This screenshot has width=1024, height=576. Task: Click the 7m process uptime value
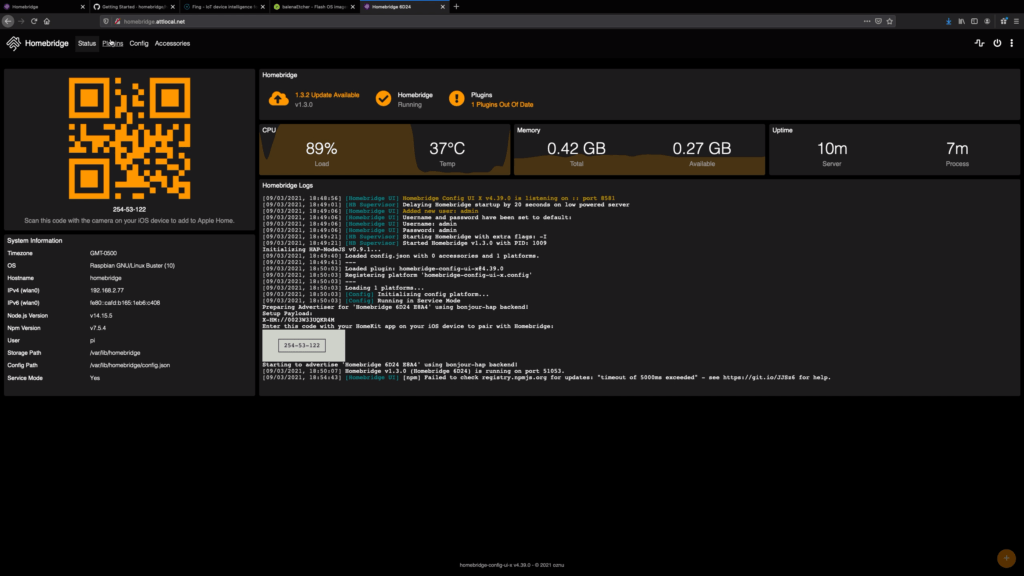(x=957, y=149)
